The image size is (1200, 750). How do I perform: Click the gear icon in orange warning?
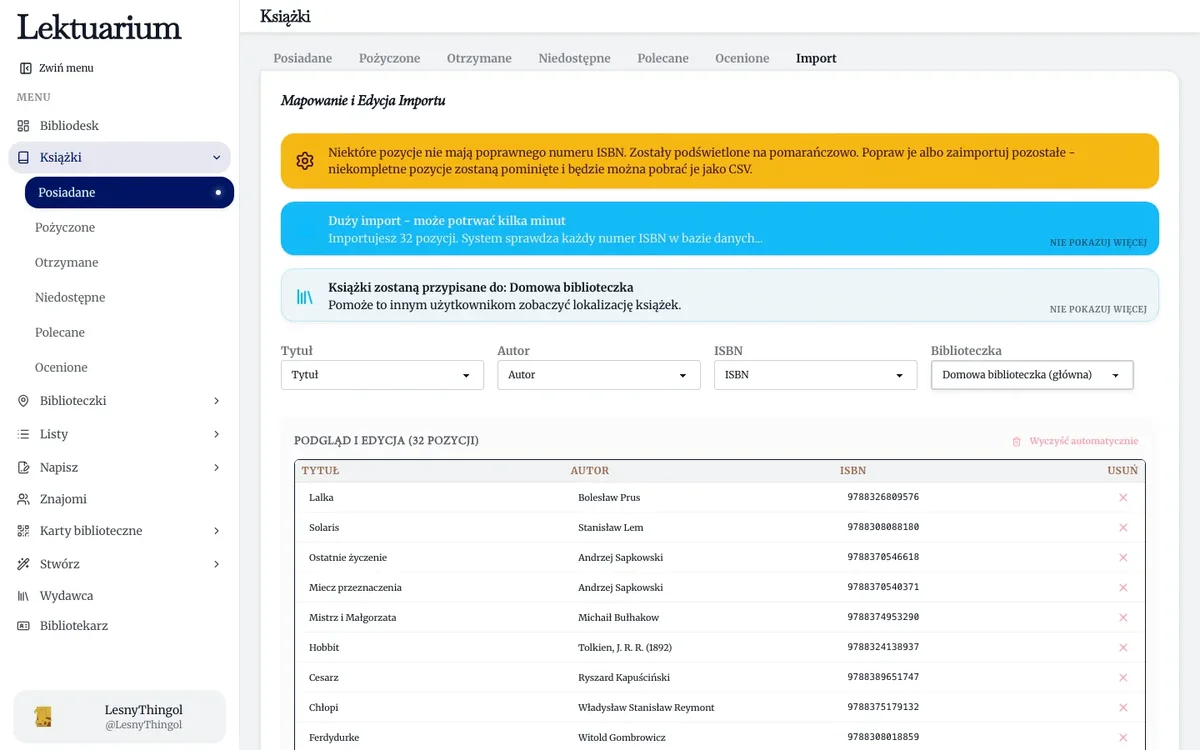(305, 161)
